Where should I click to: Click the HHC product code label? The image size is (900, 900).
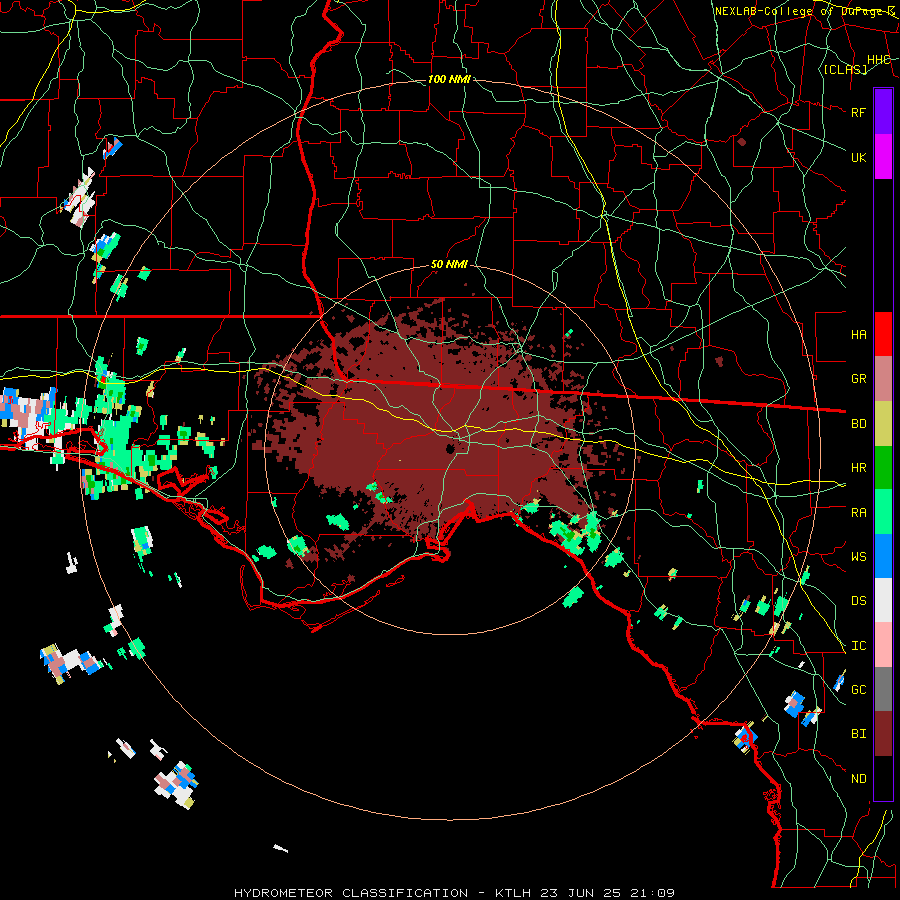tap(878, 60)
